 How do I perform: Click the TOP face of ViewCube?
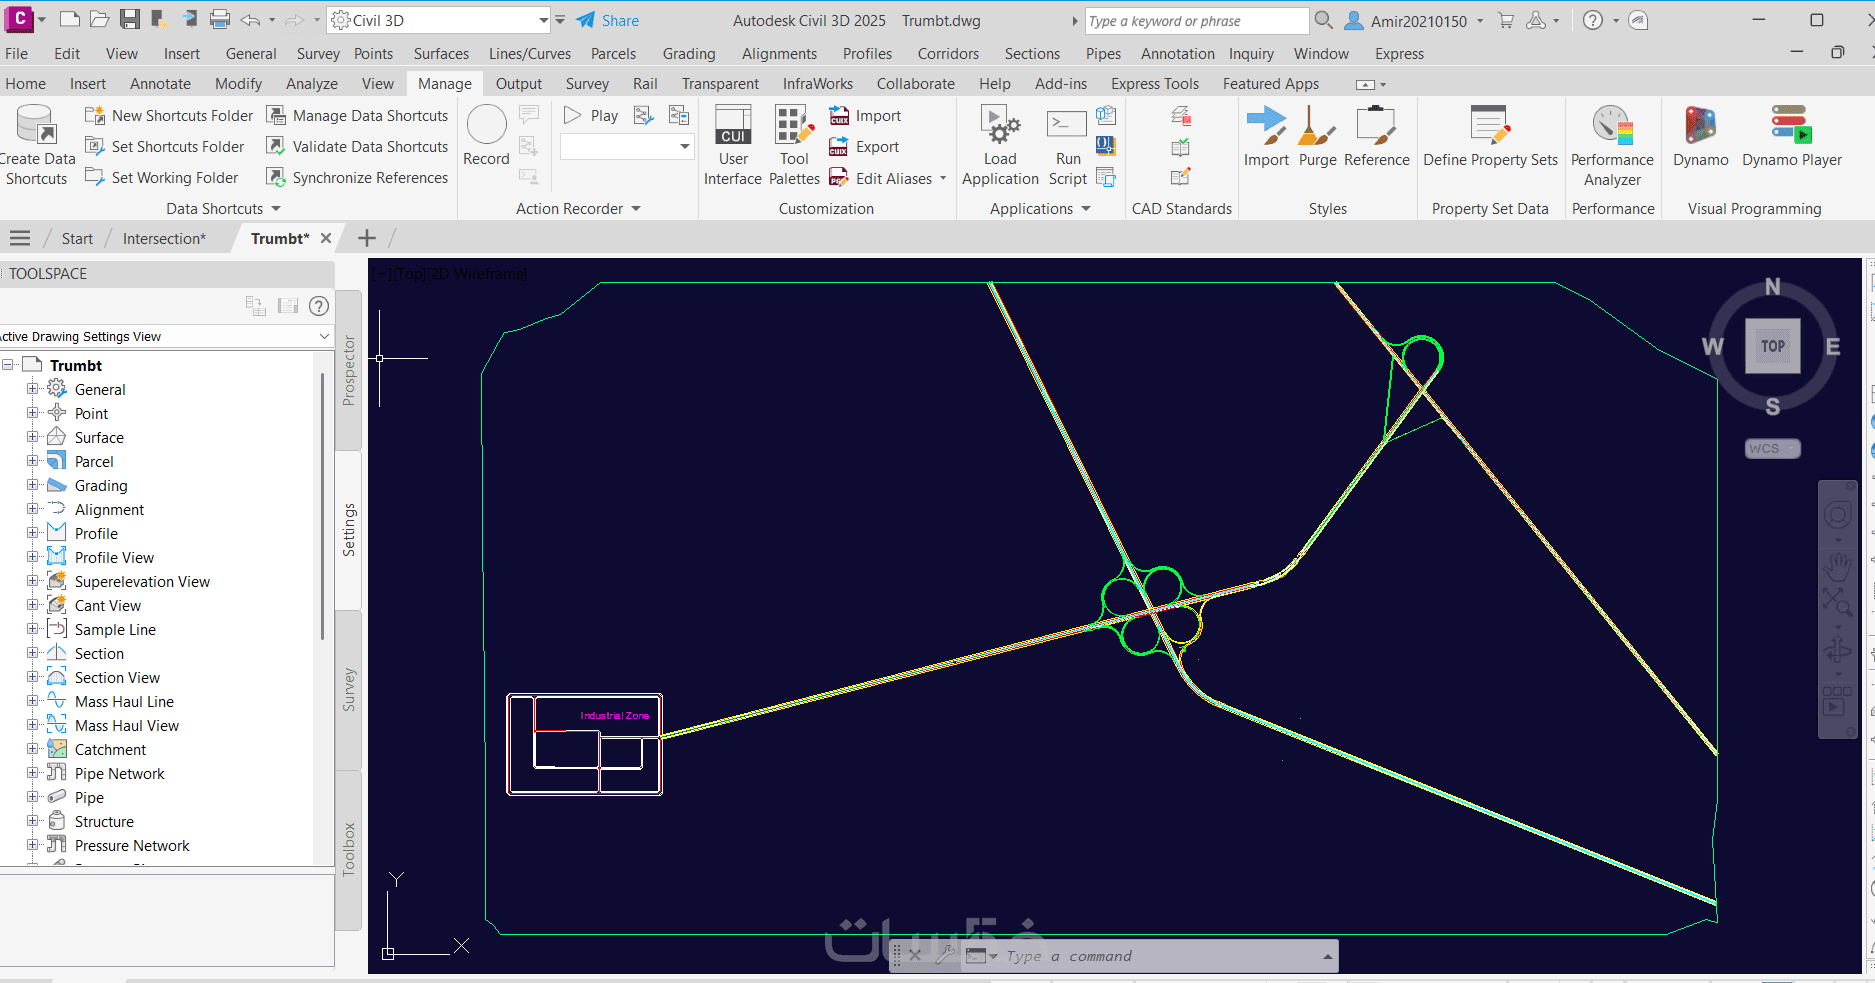point(1773,346)
